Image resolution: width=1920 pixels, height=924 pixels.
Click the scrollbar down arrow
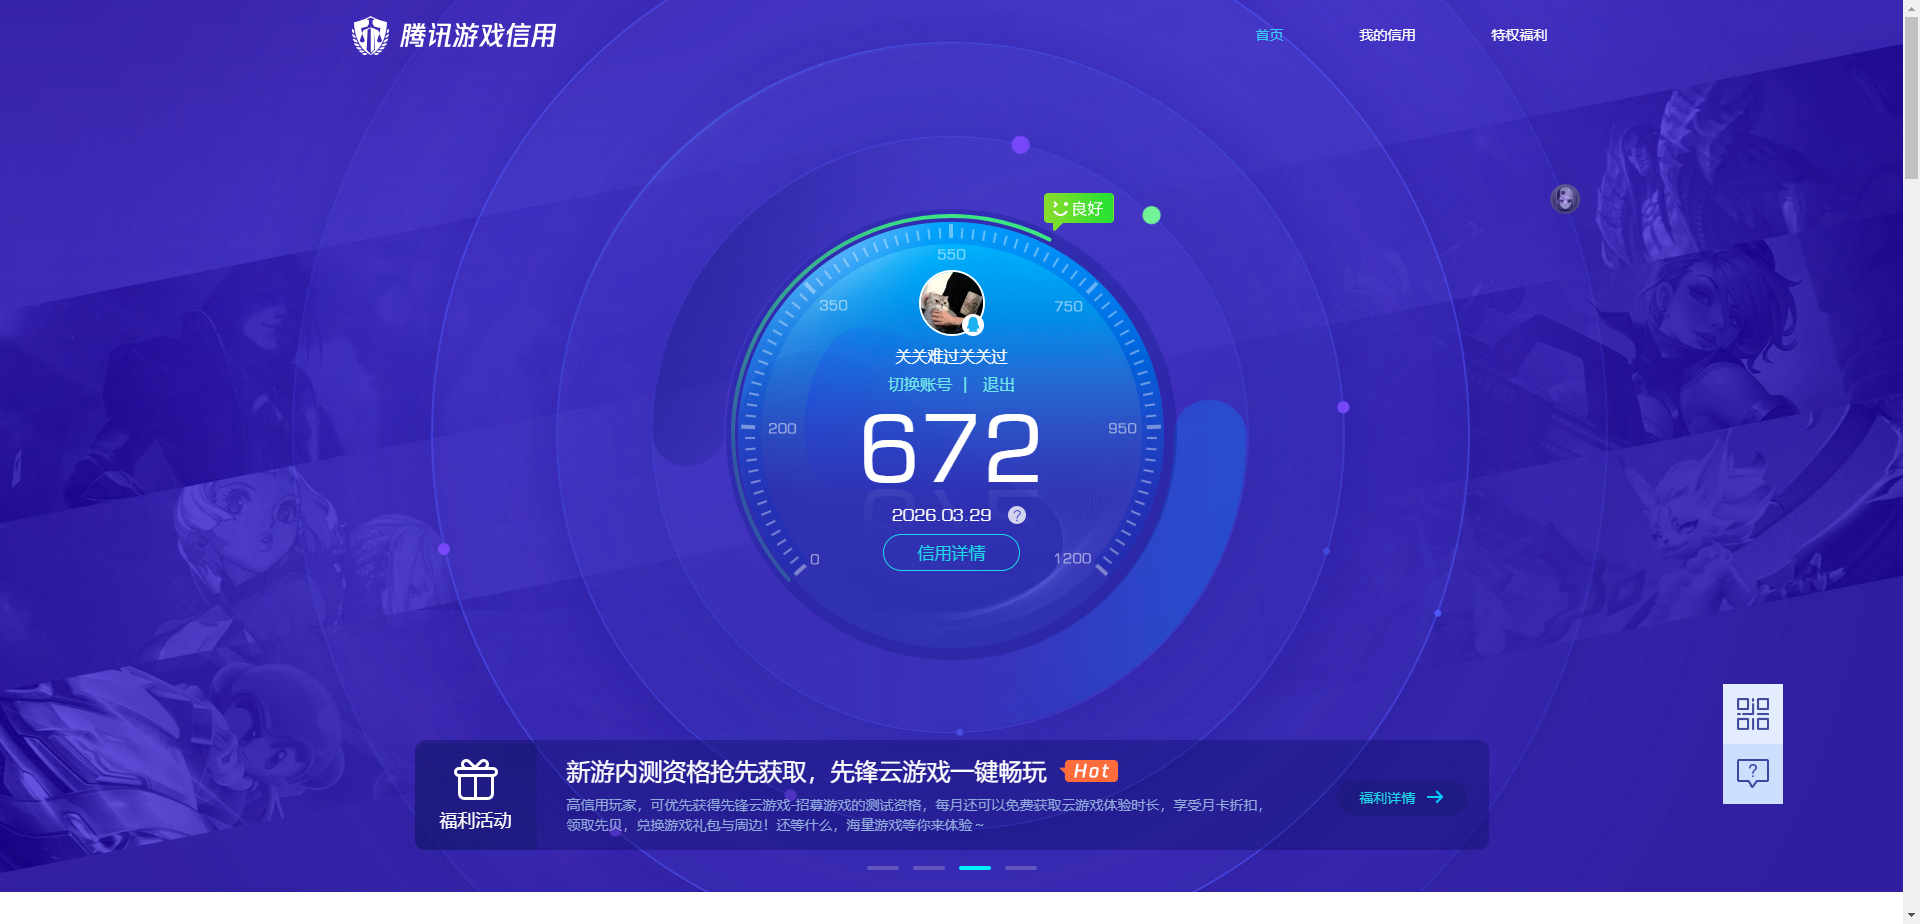coord(1911,913)
